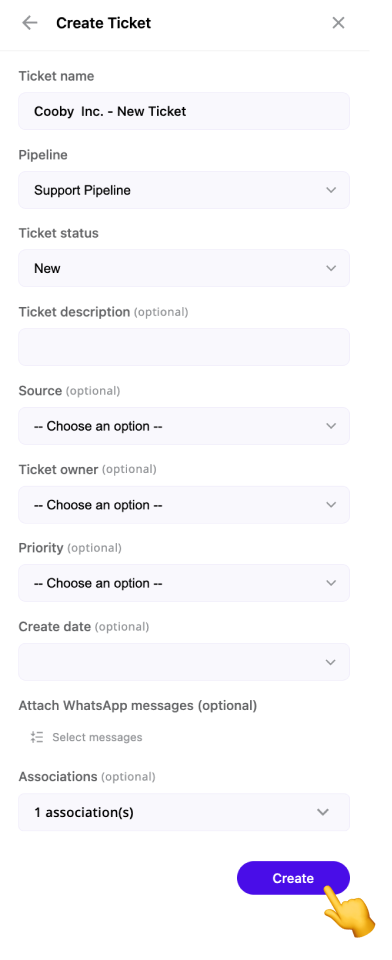Viewport: 392px width, 960px height.
Task: Click the Ticket status chevron arrow
Action: 331,268
